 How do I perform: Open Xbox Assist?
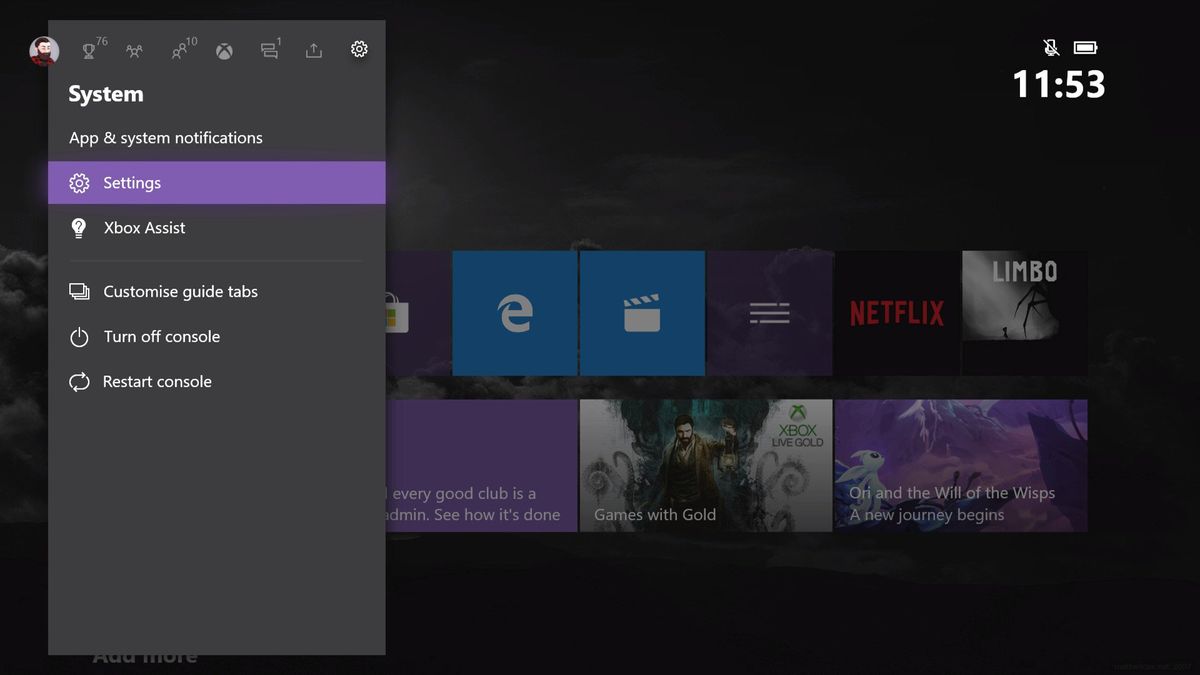click(x=143, y=227)
